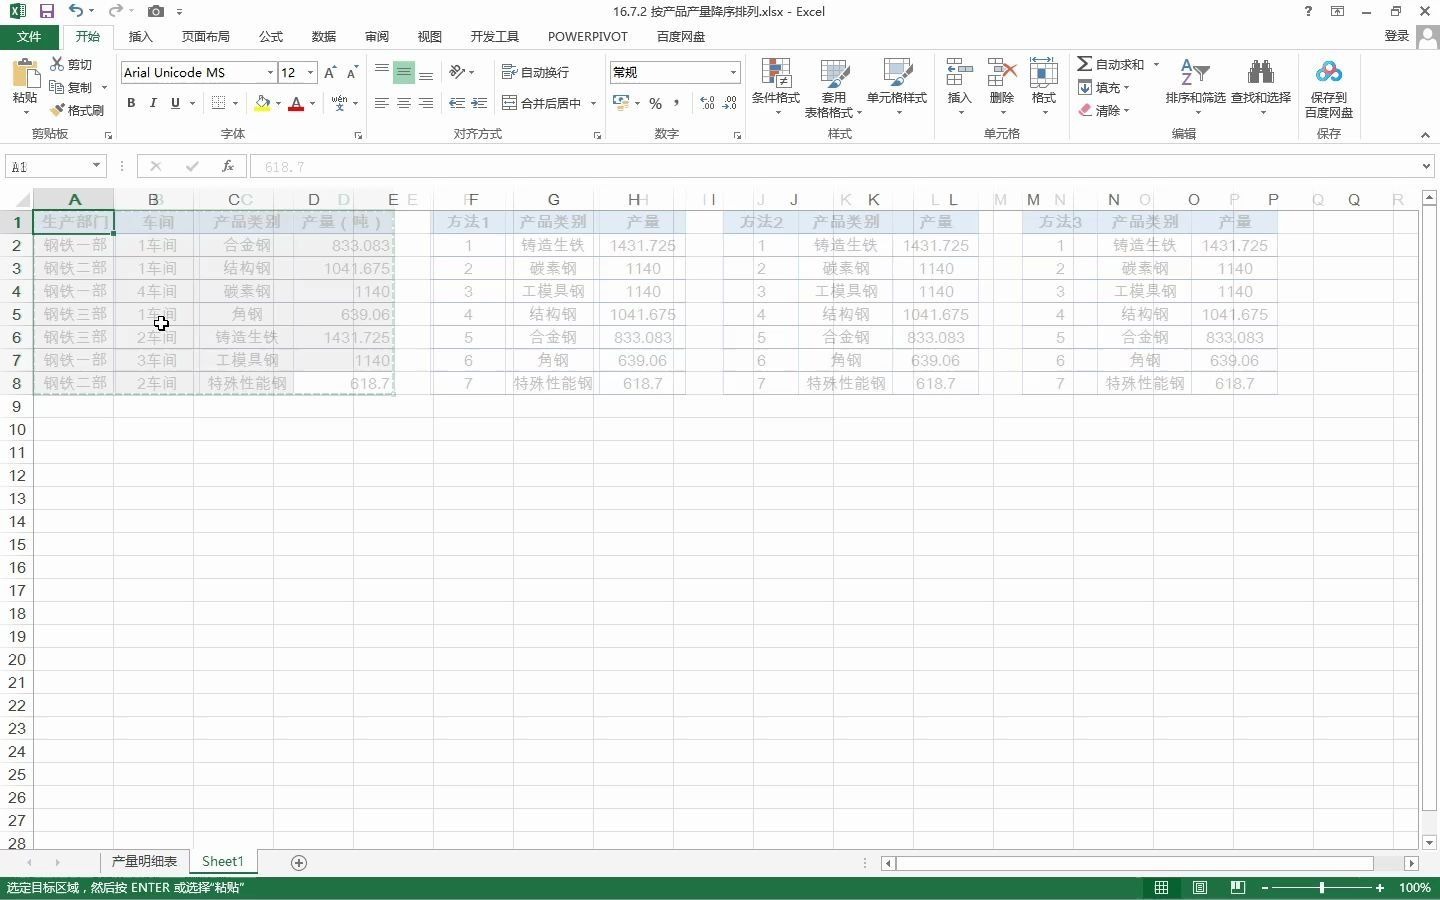This screenshot has height=900, width=1440.
Task: Click AutoSum (自动求和) button
Action: [x=1110, y=64]
